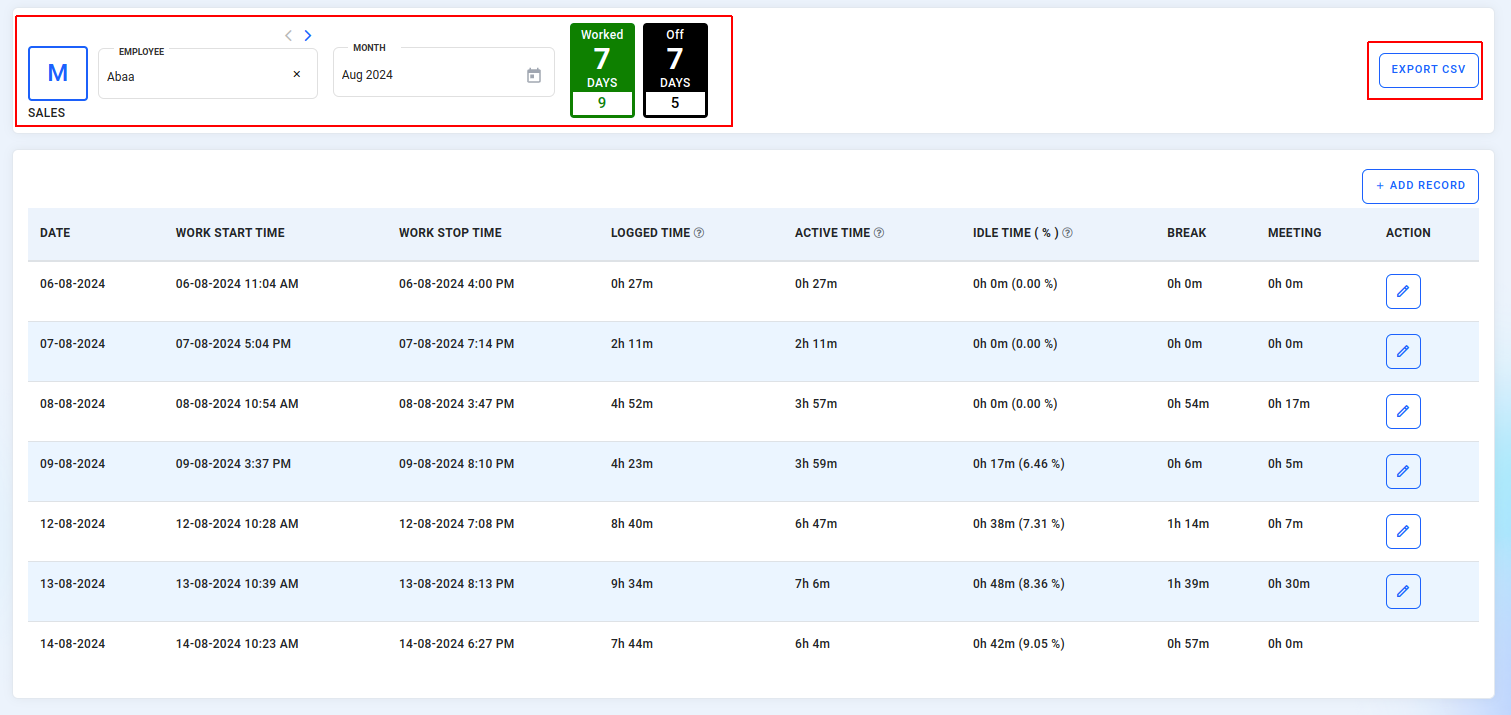1511x715 pixels.
Task: Edit the 08-08-2024 attendance record
Action: tap(1403, 411)
